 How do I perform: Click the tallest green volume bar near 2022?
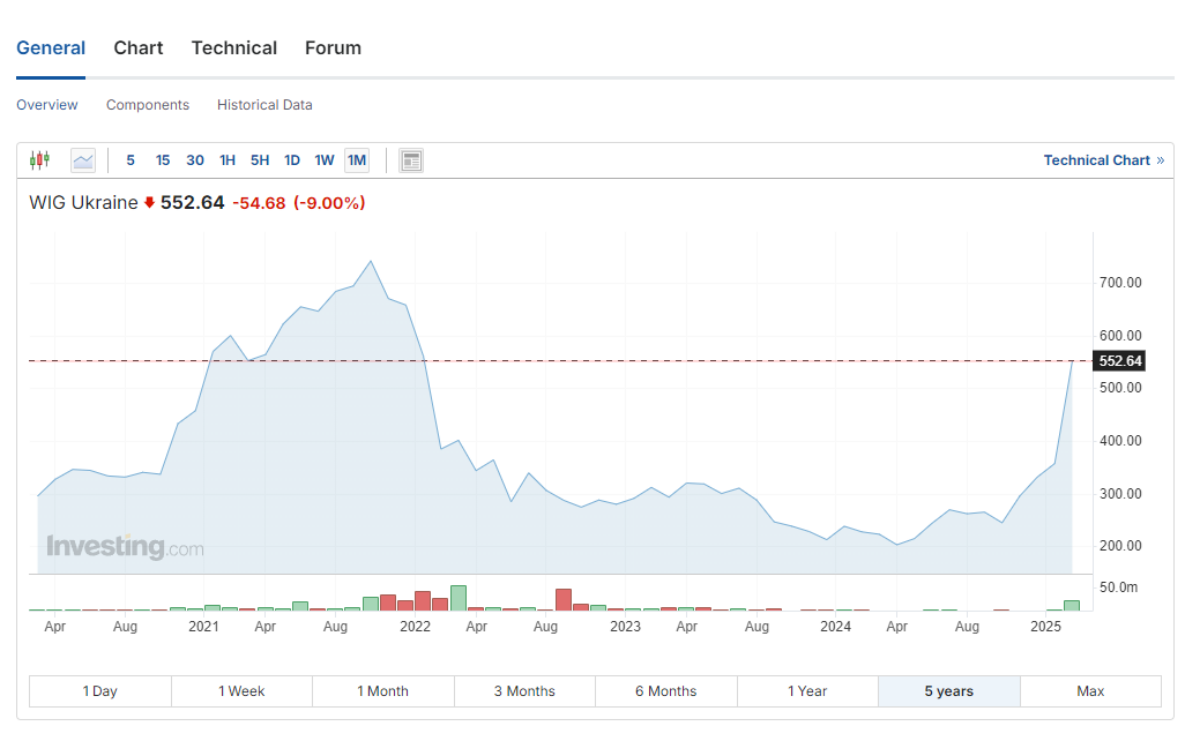click(458, 598)
